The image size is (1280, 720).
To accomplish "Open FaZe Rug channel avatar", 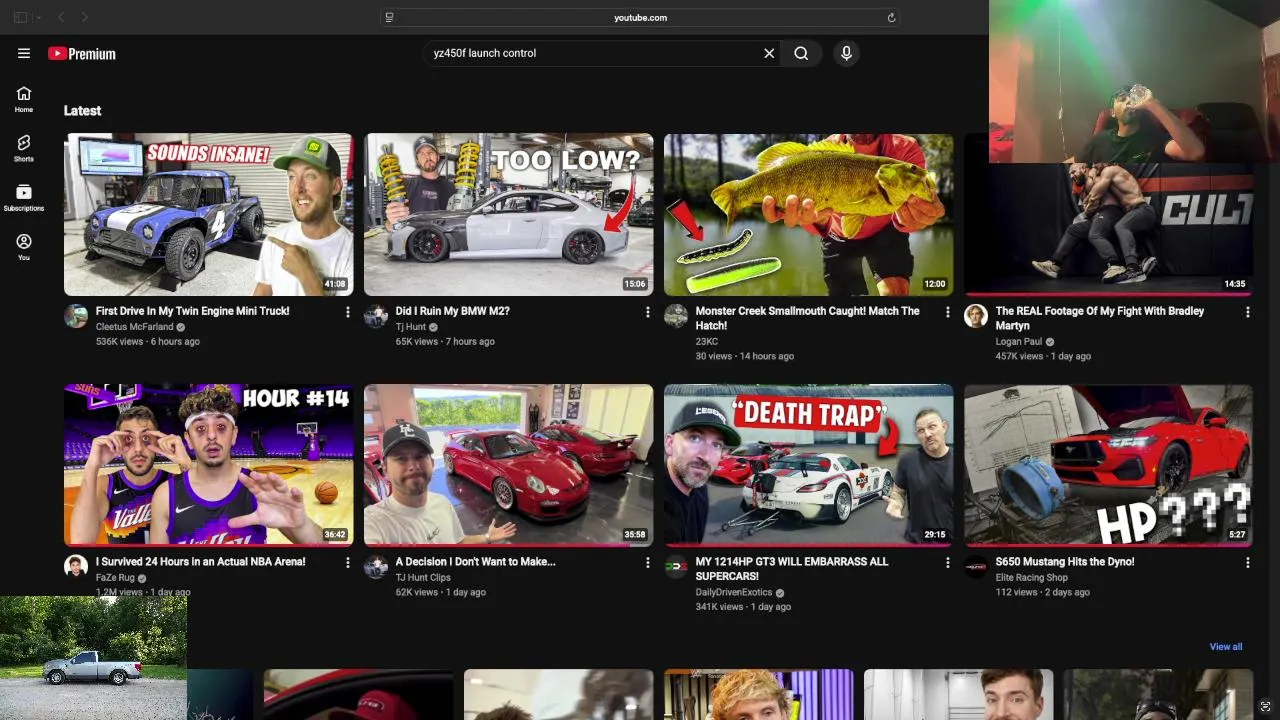I will click(x=76, y=567).
